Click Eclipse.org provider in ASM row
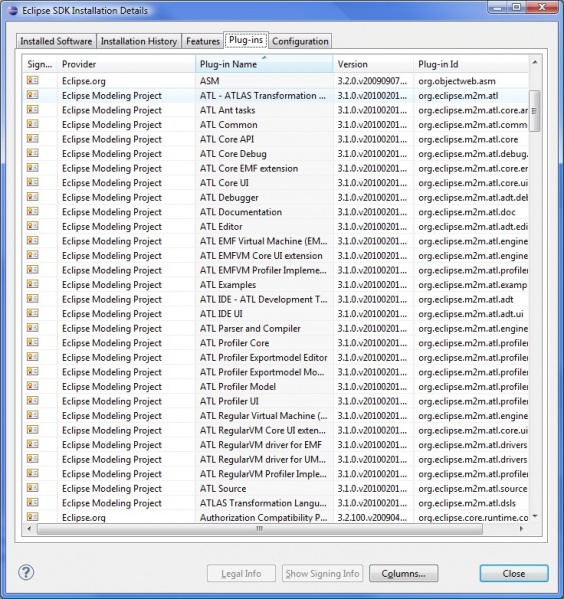 [x=84, y=81]
